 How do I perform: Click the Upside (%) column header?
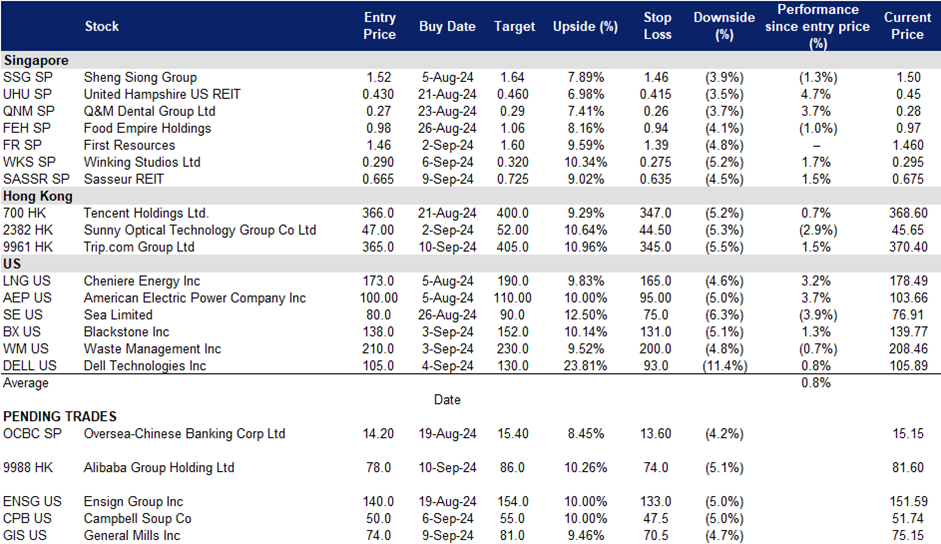click(x=585, y=26)
